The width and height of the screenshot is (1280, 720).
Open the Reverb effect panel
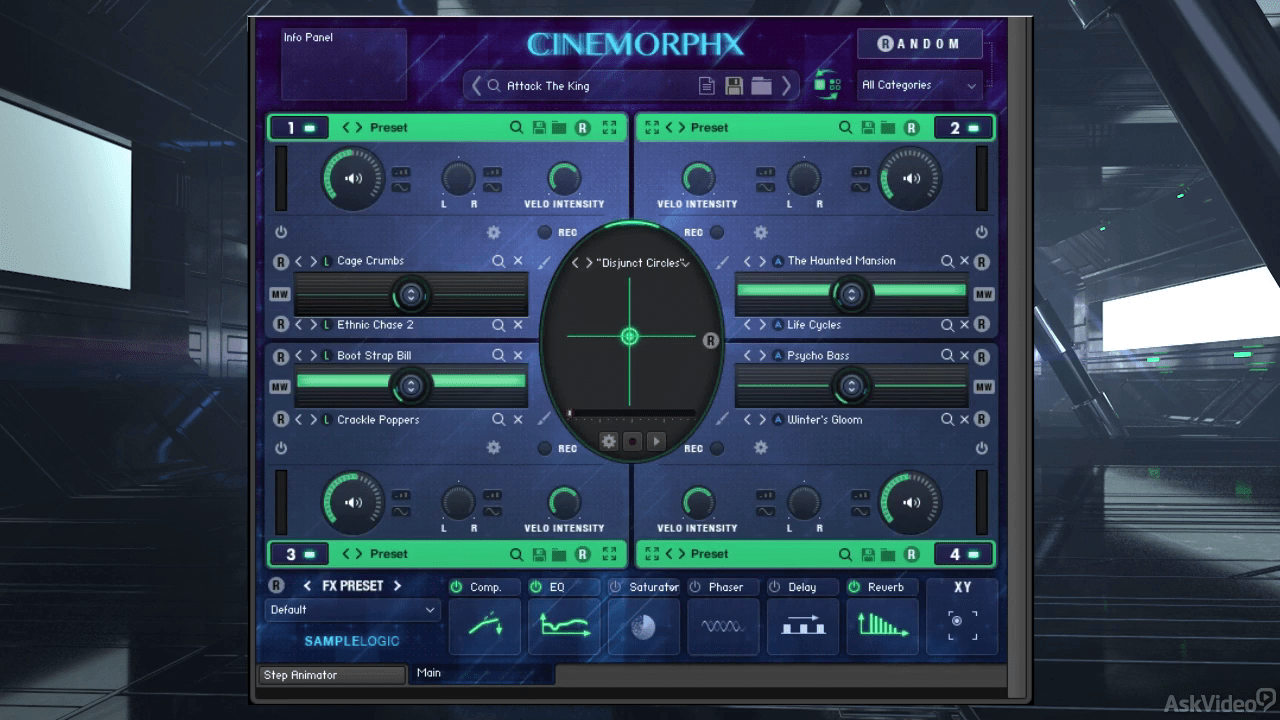(882, 627)
